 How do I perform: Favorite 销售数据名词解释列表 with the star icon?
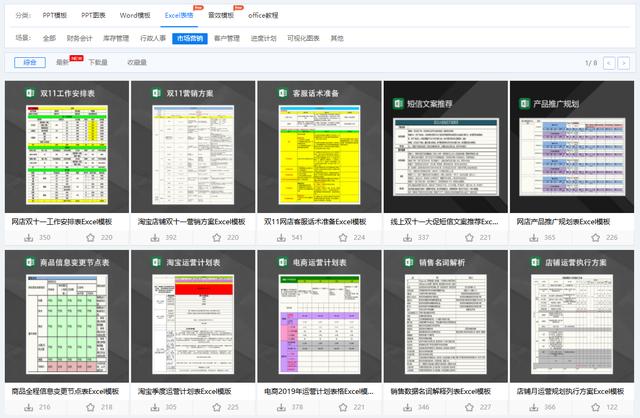[x=469, y=407]
